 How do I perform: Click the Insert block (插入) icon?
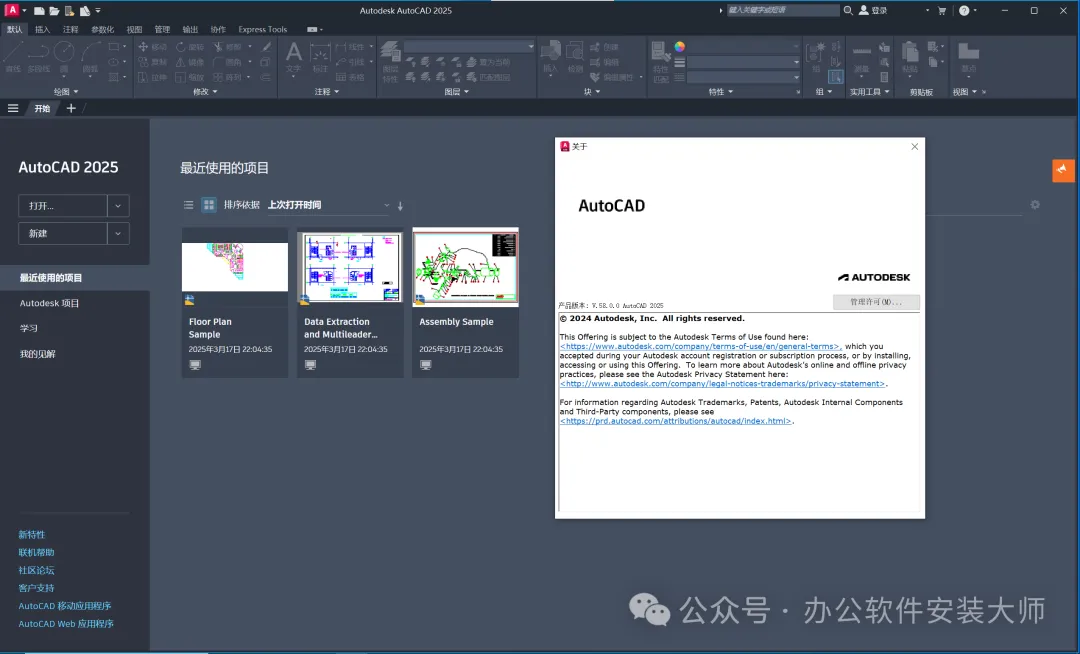click(550, 56)
